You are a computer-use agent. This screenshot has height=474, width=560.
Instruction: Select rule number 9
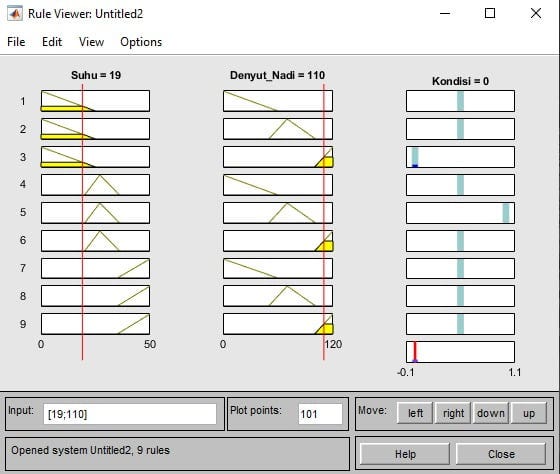(x=23, y=324)
